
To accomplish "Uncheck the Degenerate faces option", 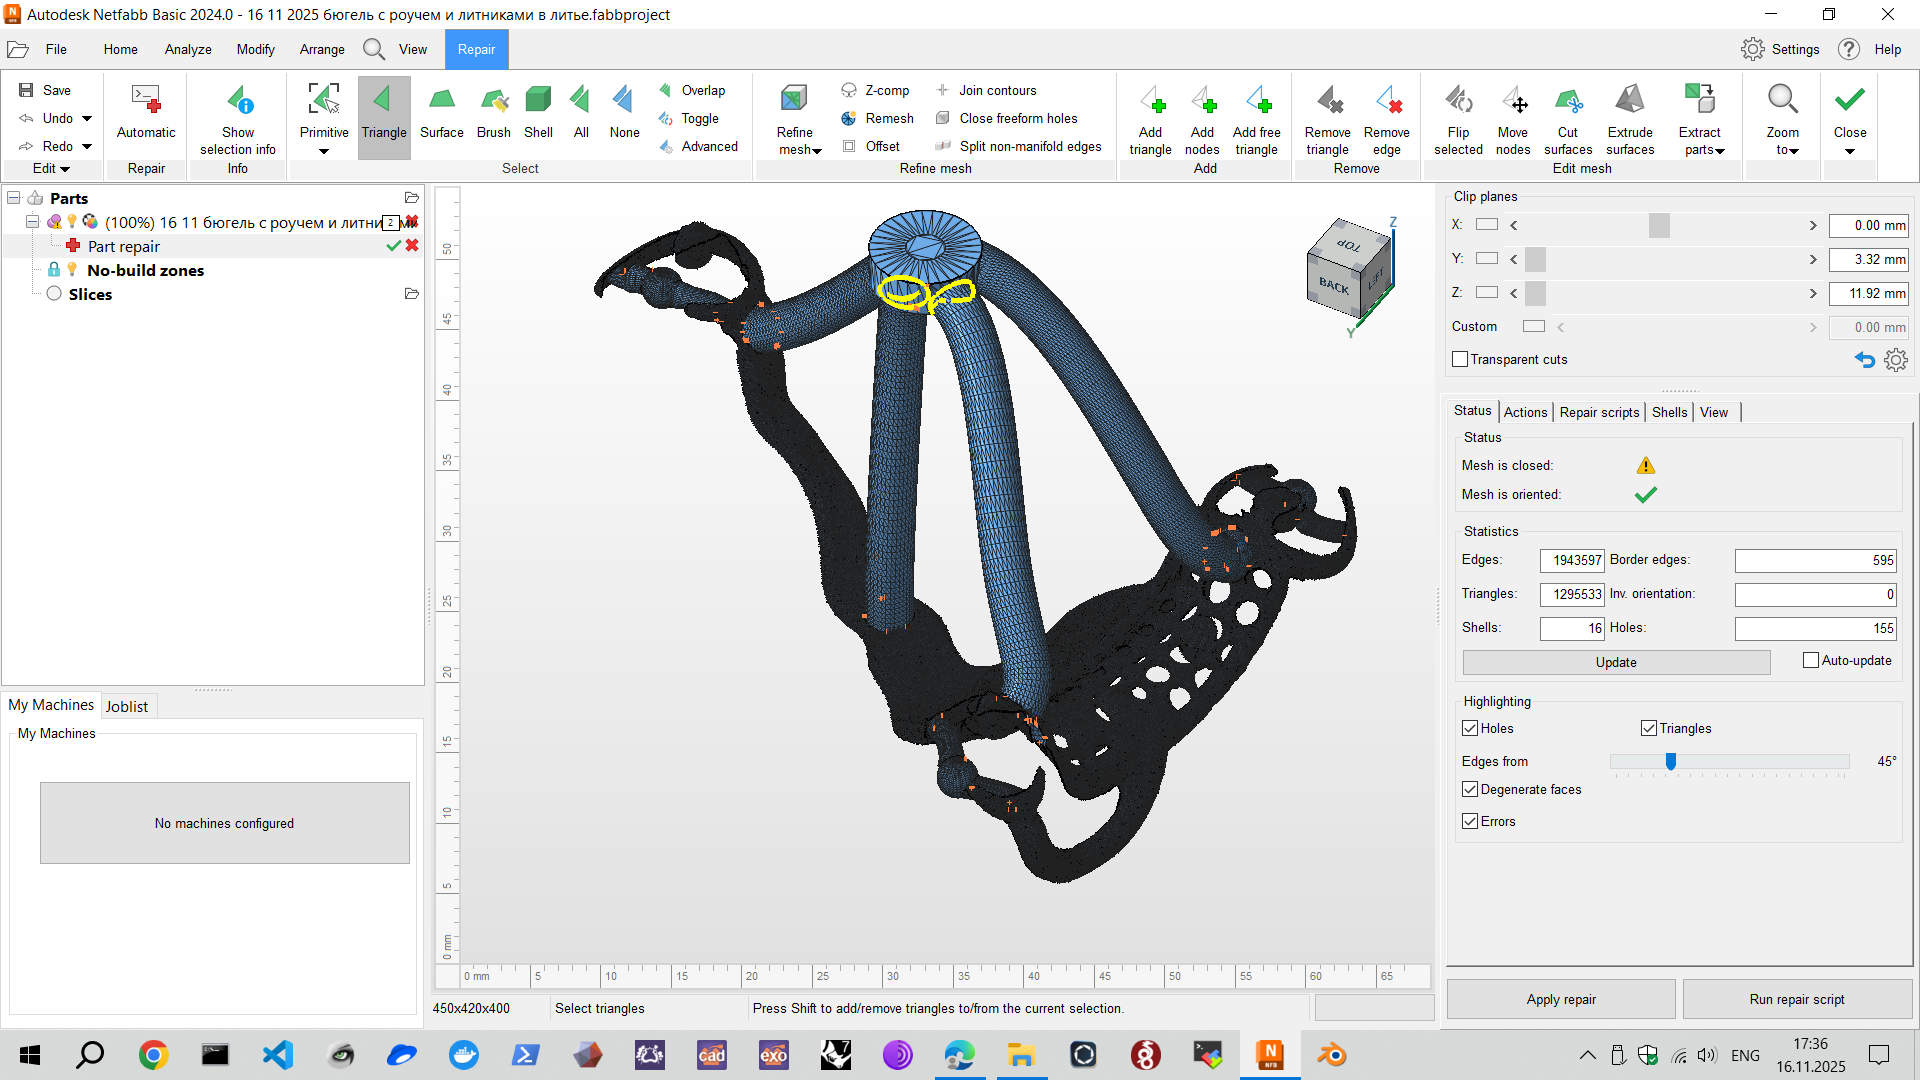I will tap(1470, 789).
